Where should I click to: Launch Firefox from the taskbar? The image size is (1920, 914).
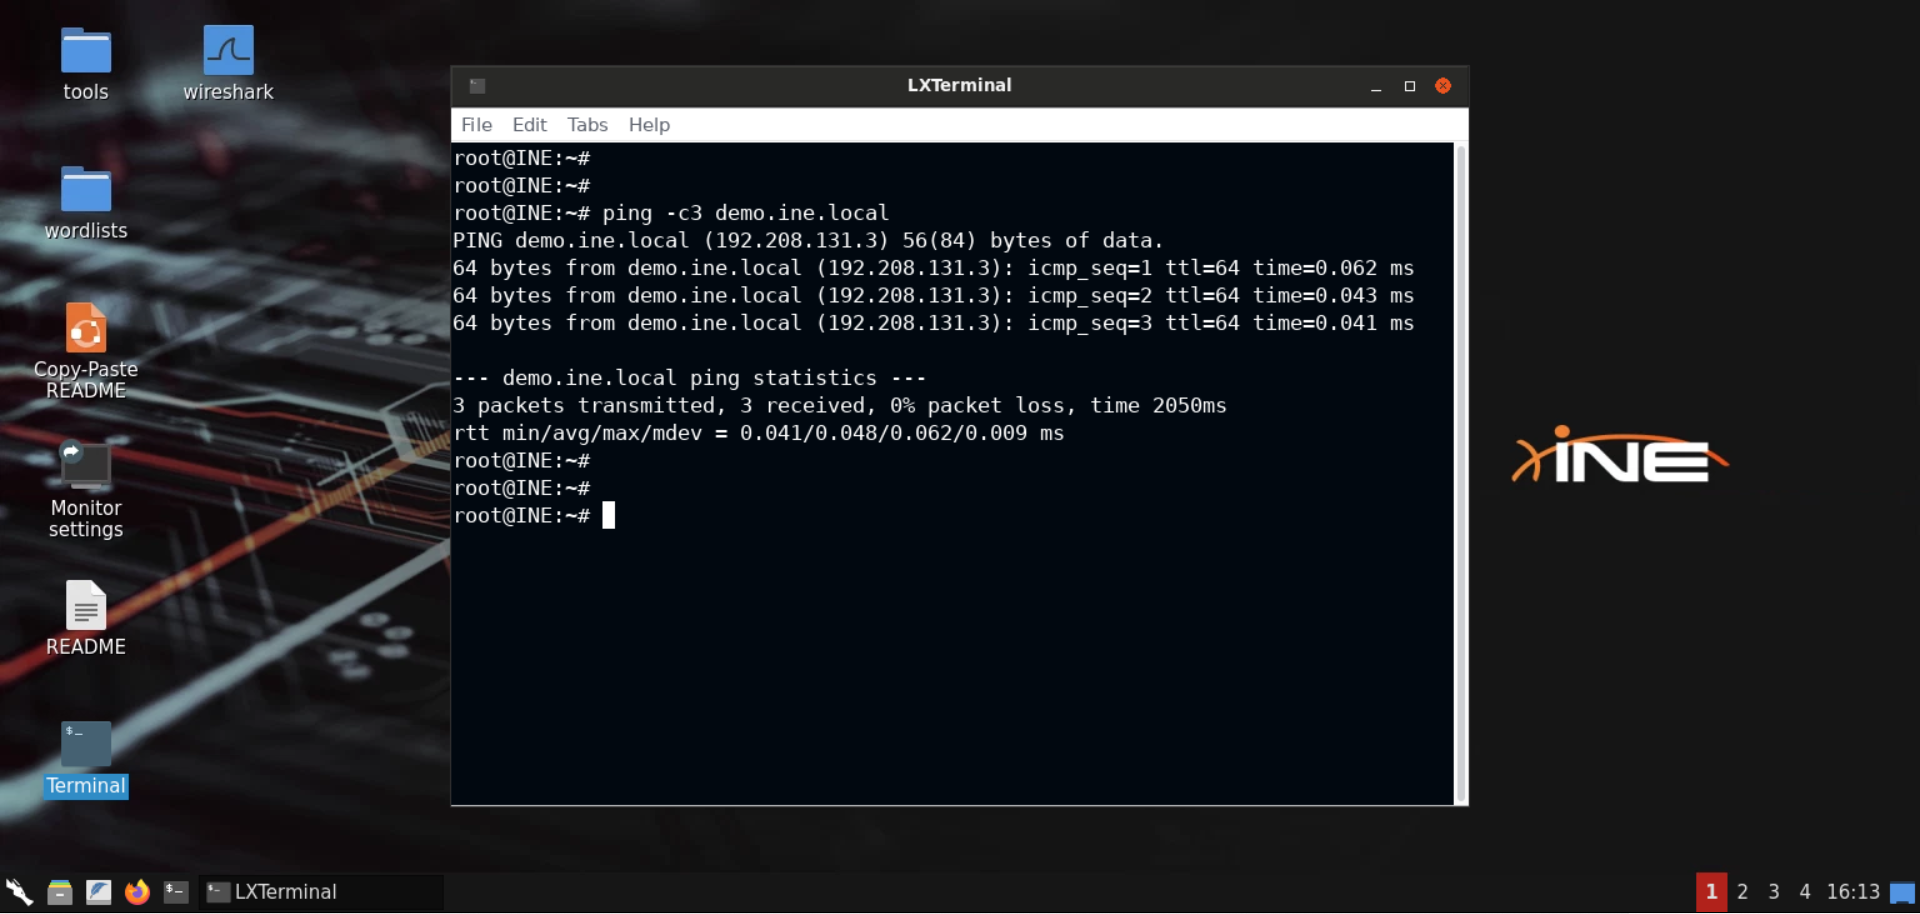137,891
